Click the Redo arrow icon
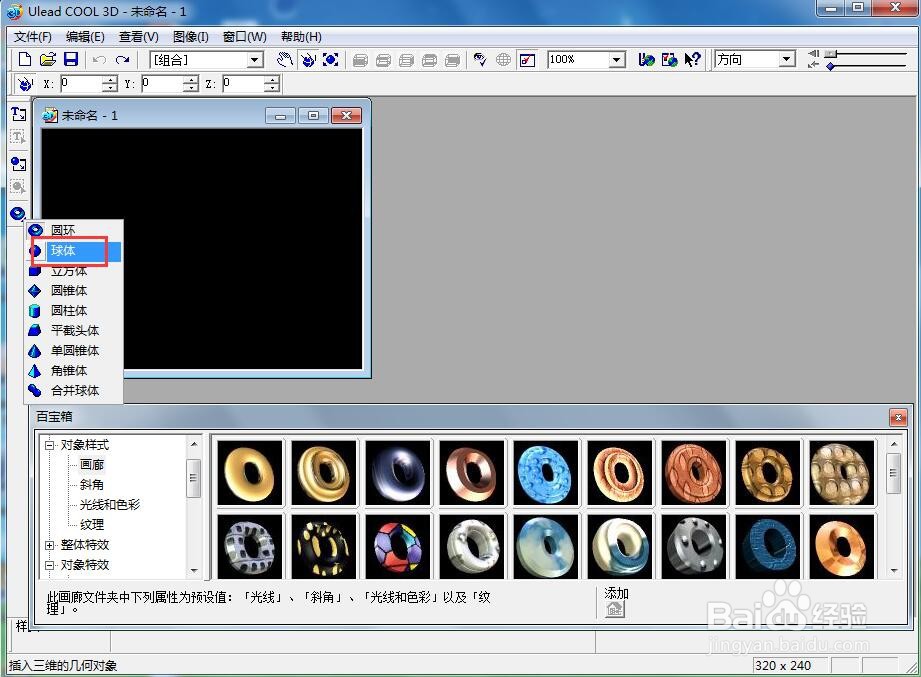 122,59
